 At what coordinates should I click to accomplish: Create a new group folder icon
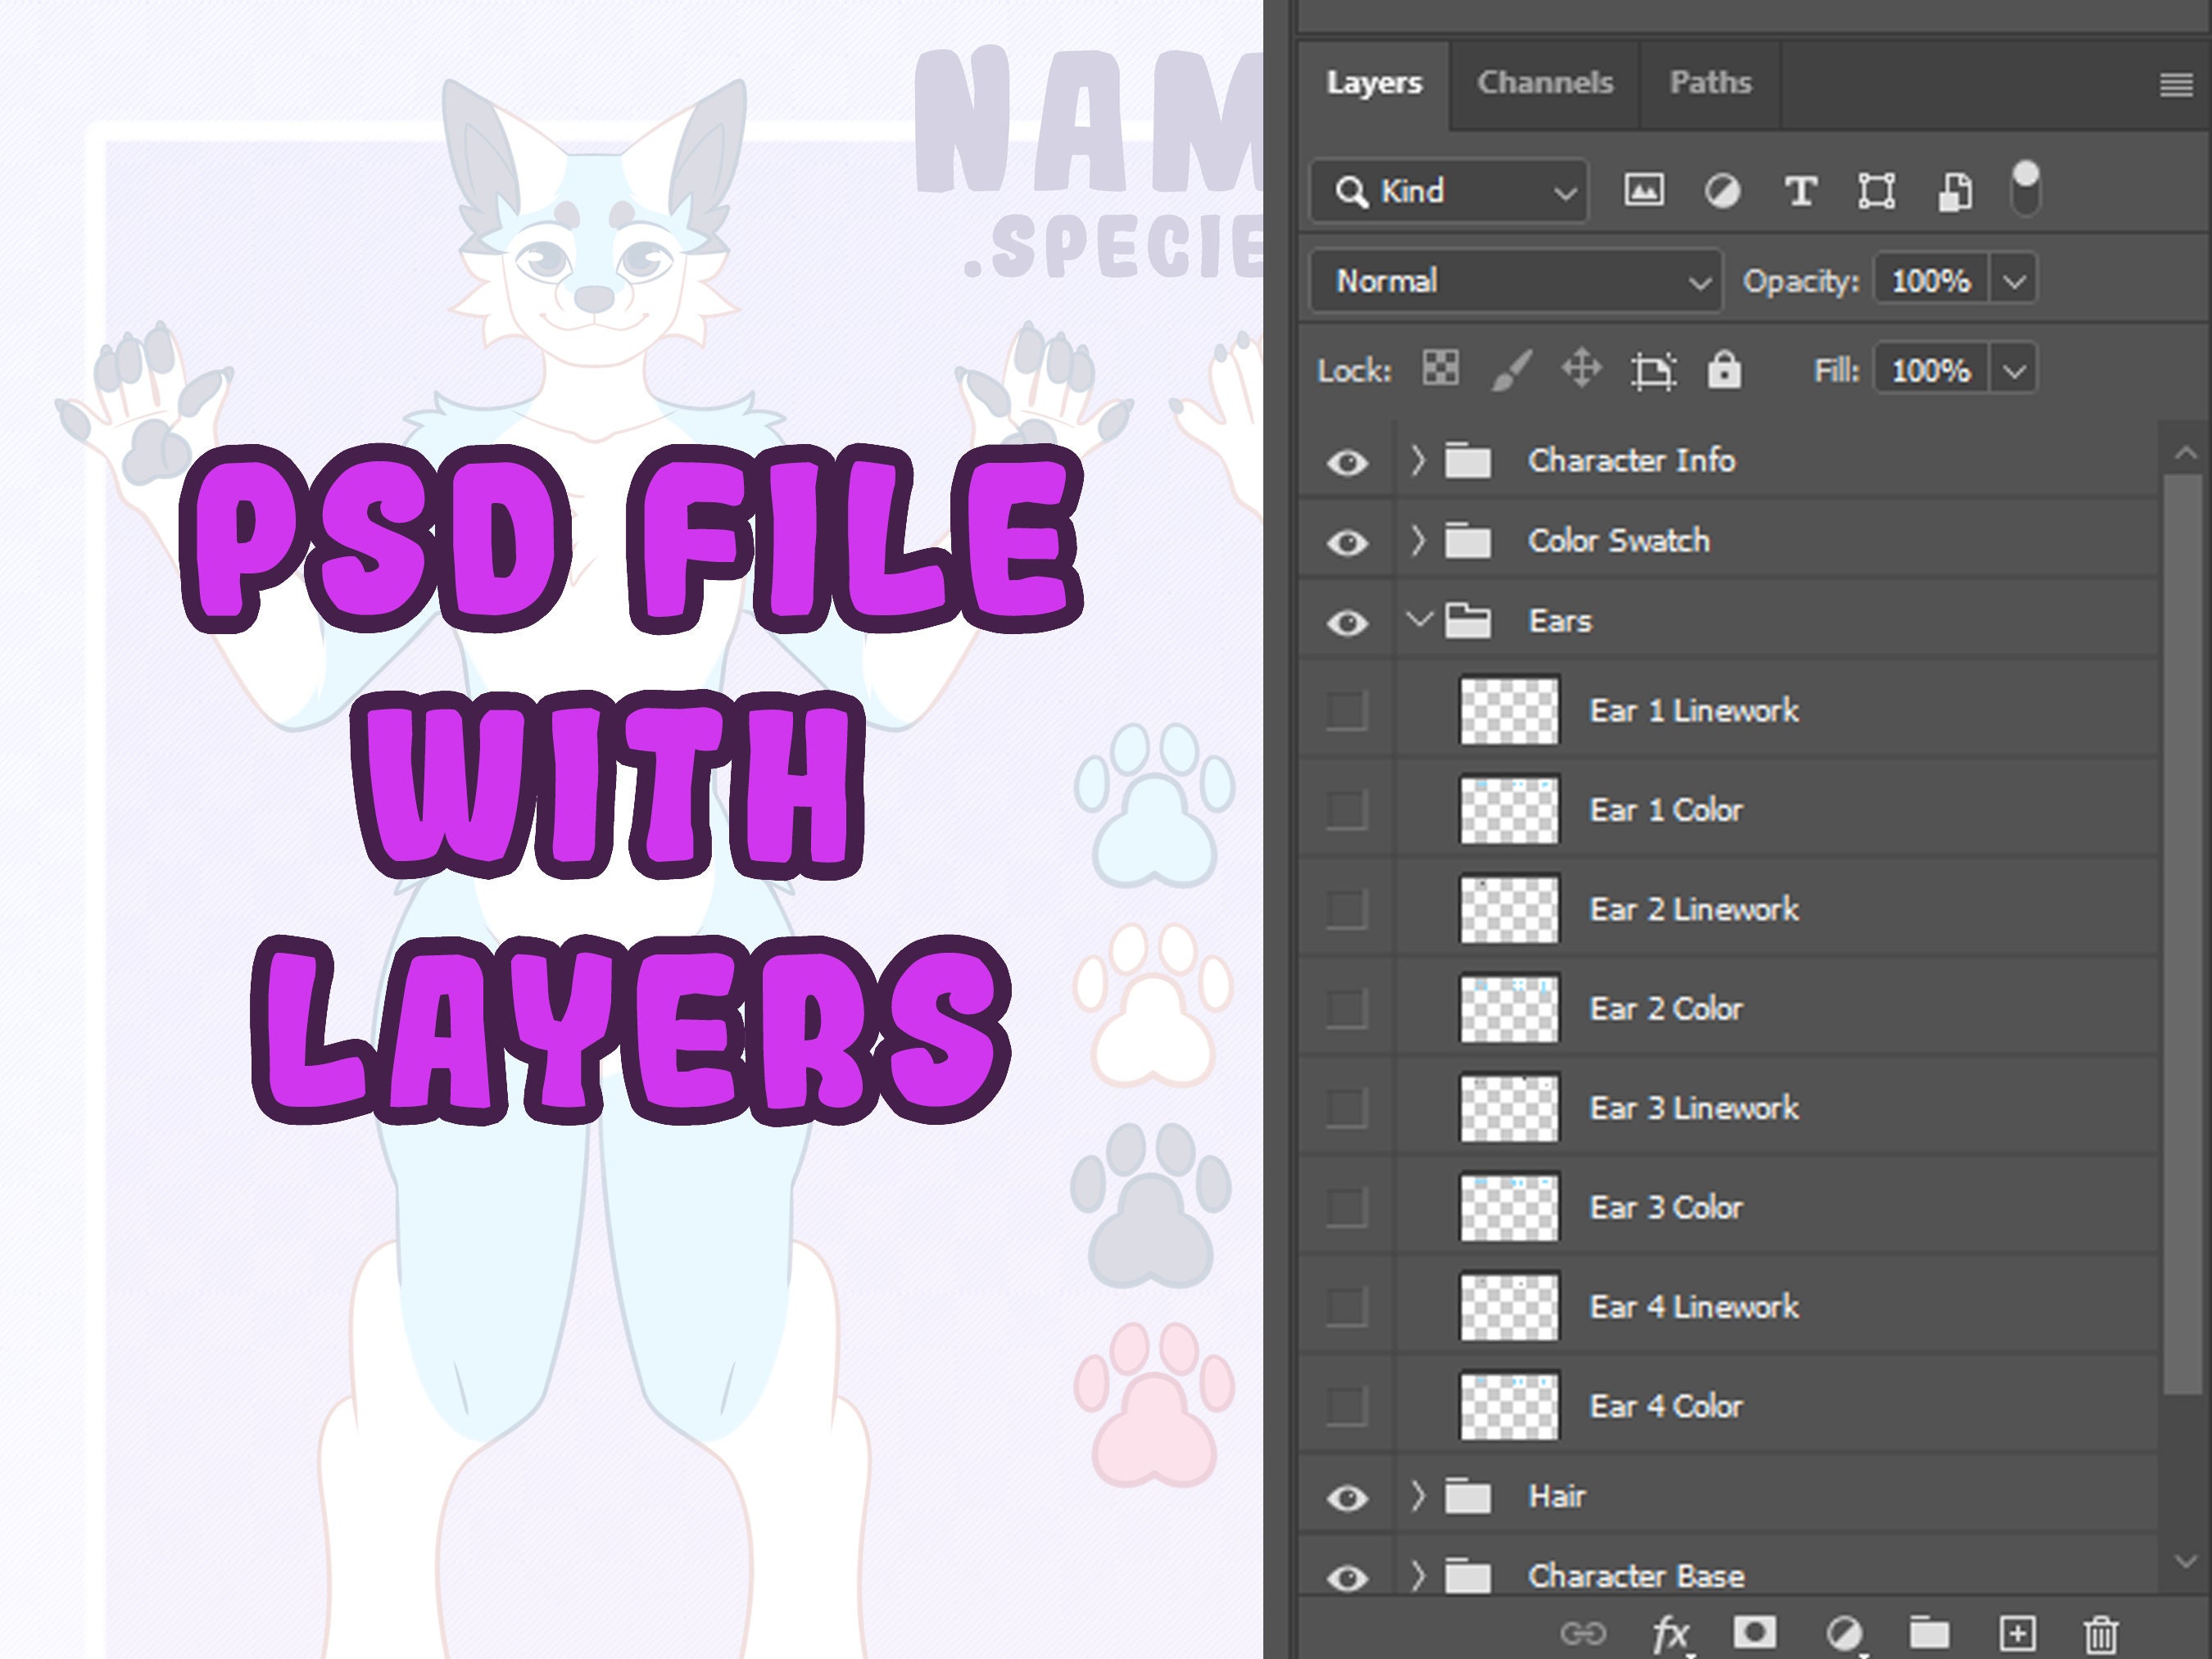tap(1929, 1634)
